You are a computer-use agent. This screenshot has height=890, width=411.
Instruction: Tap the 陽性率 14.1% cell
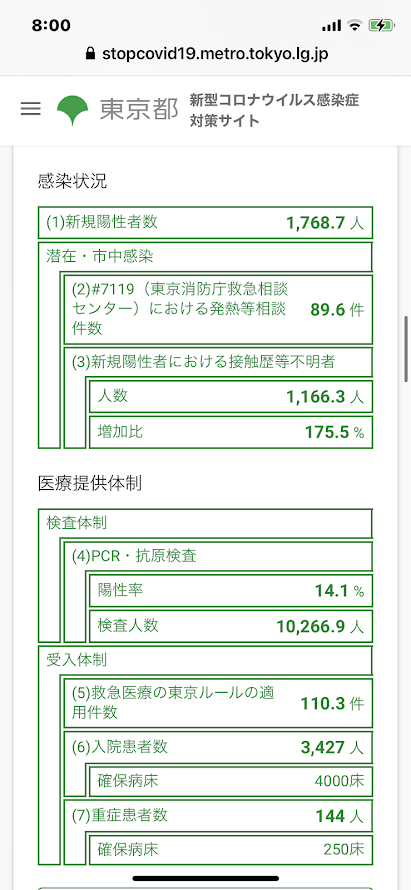231,591
